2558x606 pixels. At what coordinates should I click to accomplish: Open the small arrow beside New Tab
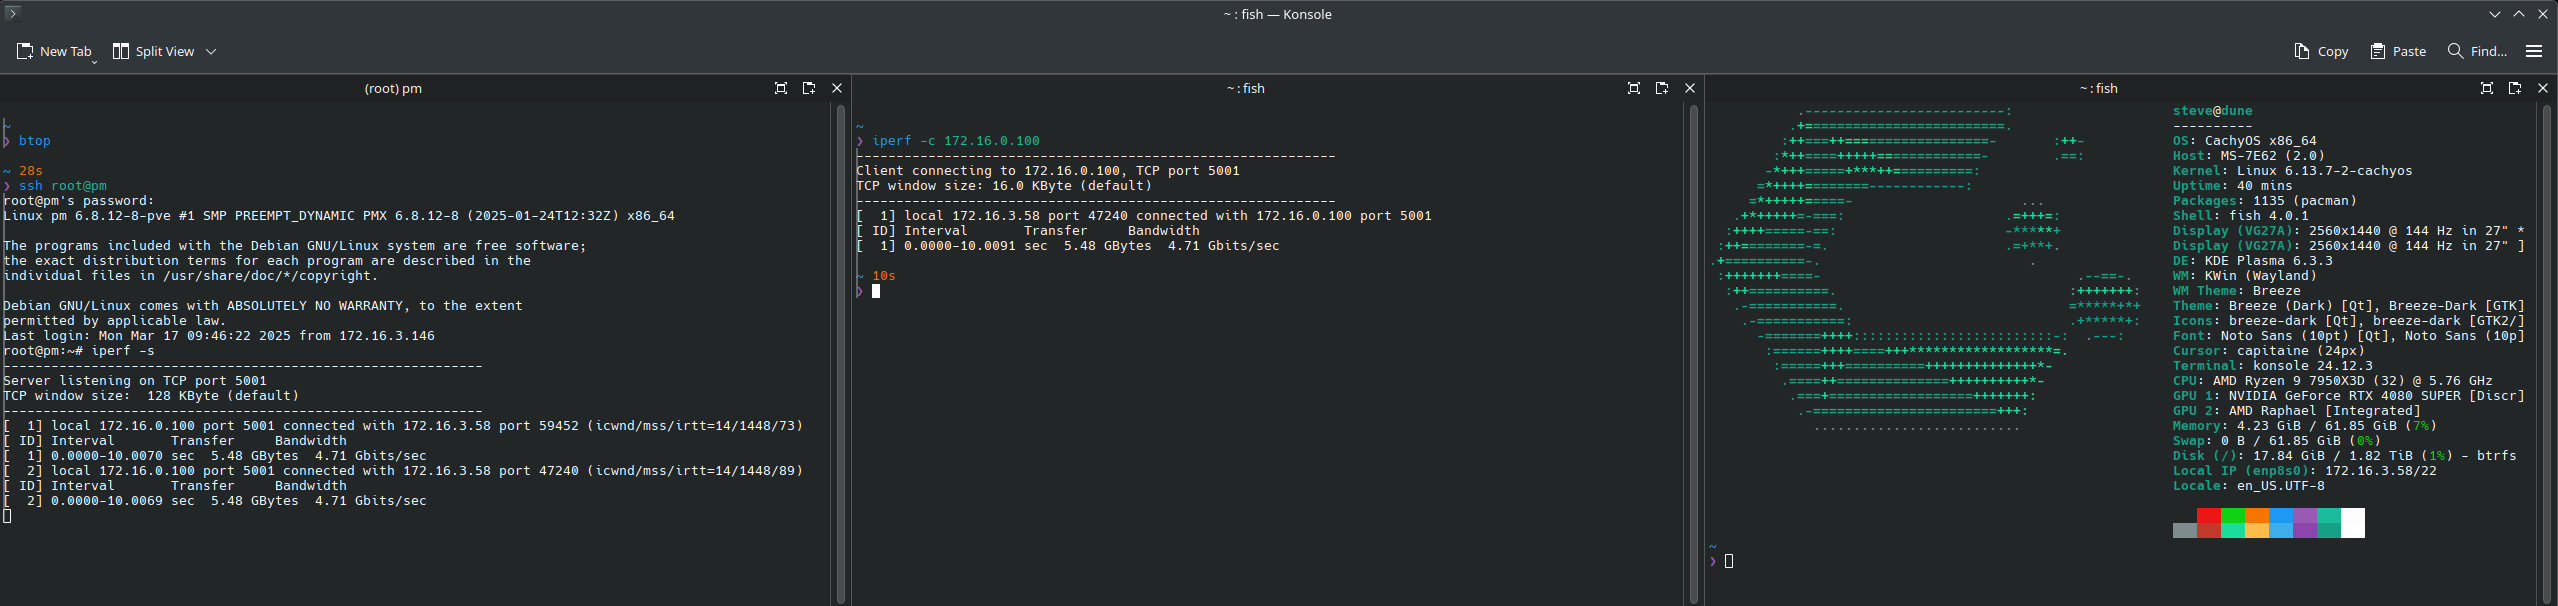click(95, 61)
